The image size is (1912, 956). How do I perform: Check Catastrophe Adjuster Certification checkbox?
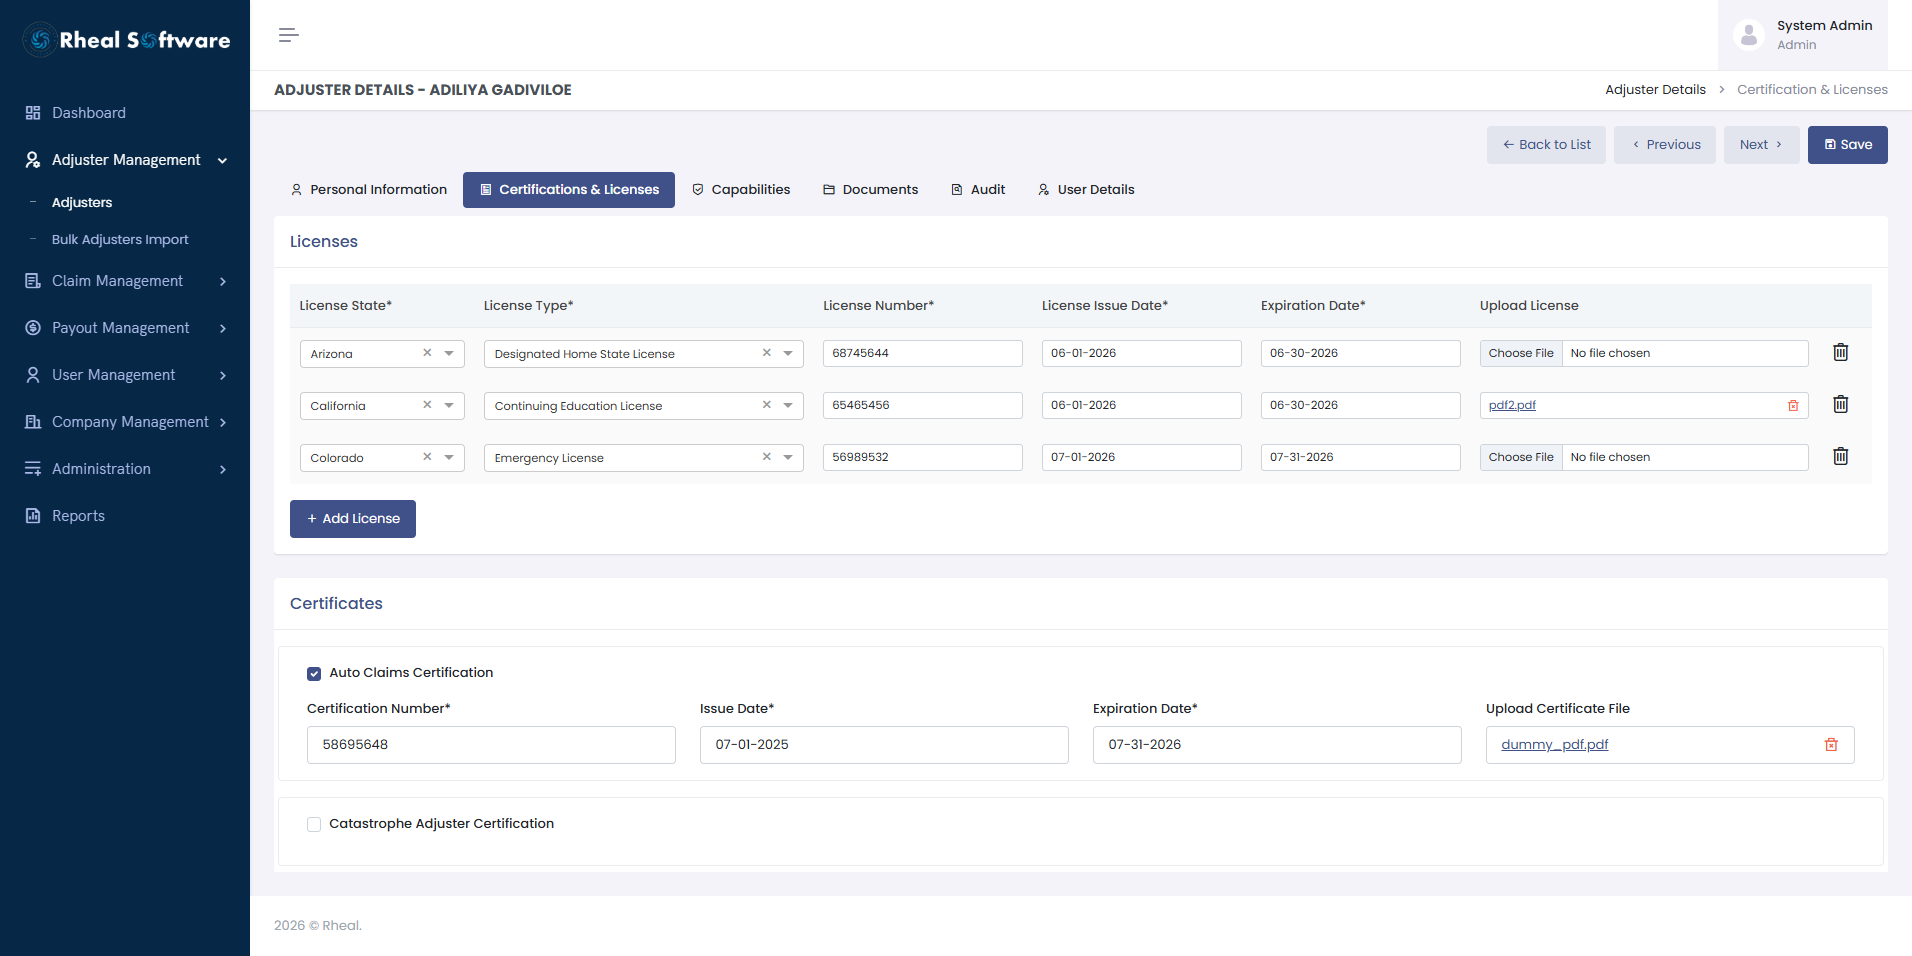tap(314, 825)
